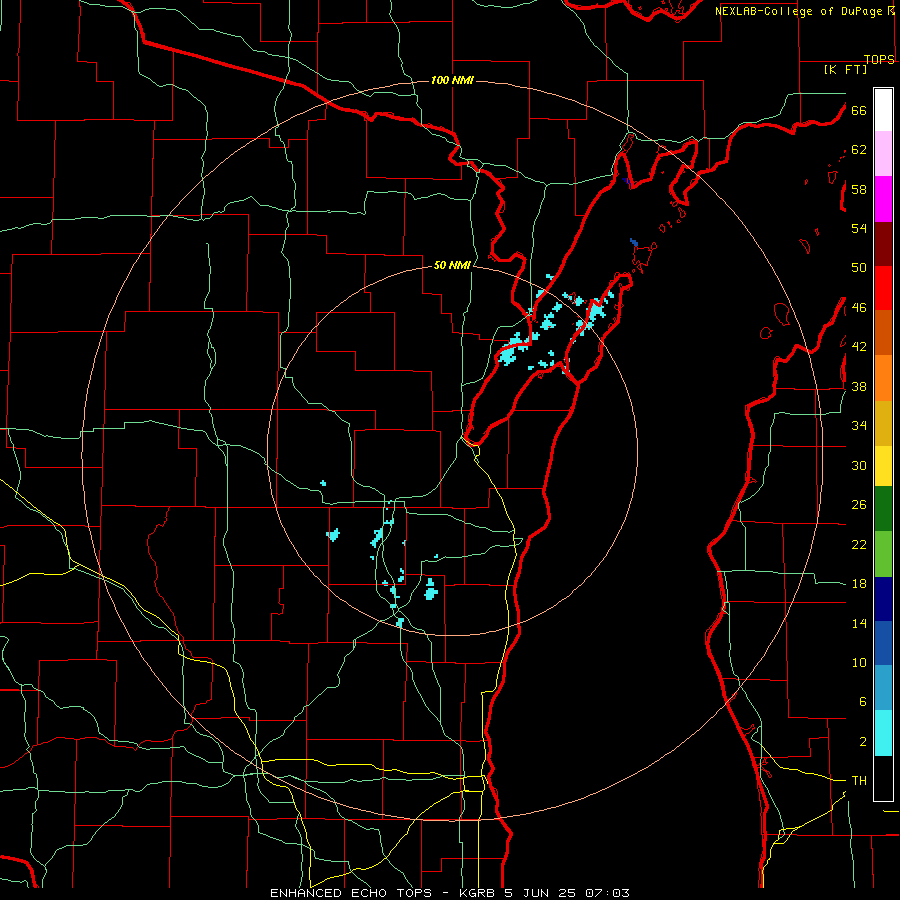Viewport: 900px width, 900px height.
Task: Click the light pink 62 kft swatch
Action: [883, 154]
